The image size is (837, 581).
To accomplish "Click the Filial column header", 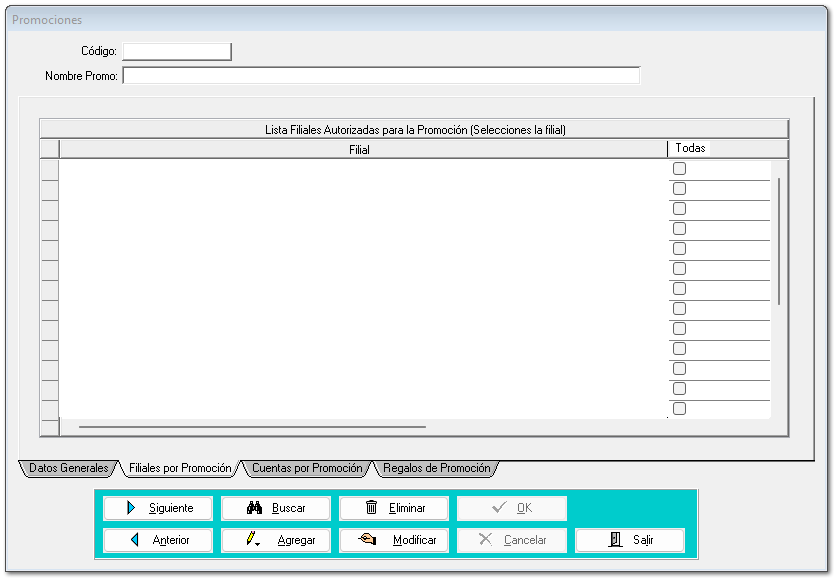I will (360, 149).
